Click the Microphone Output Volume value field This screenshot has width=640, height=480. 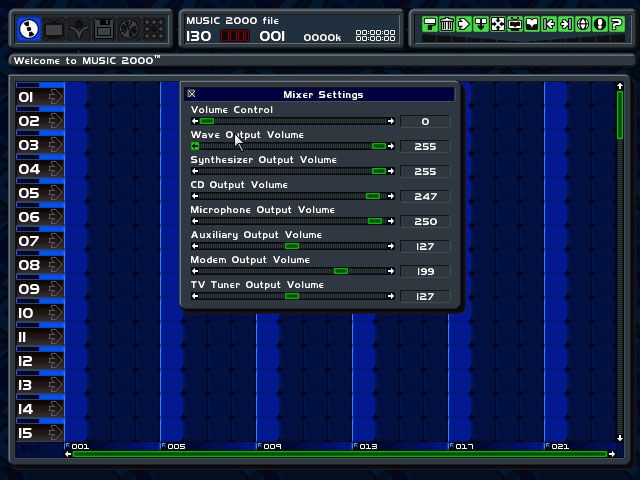pos(425,221)
